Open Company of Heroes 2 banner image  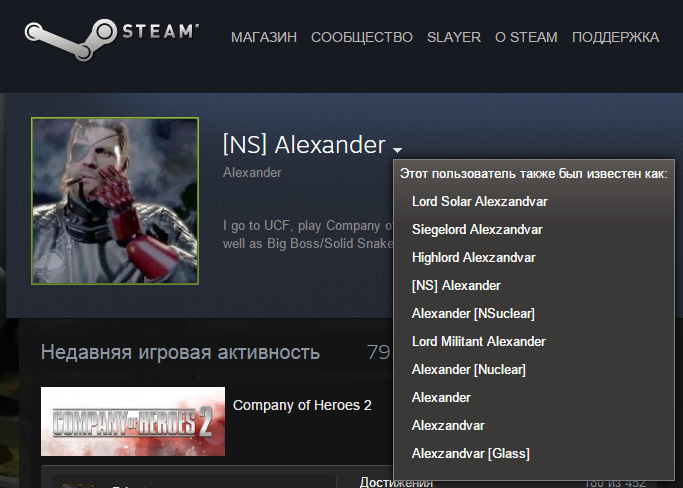[133, 421]
